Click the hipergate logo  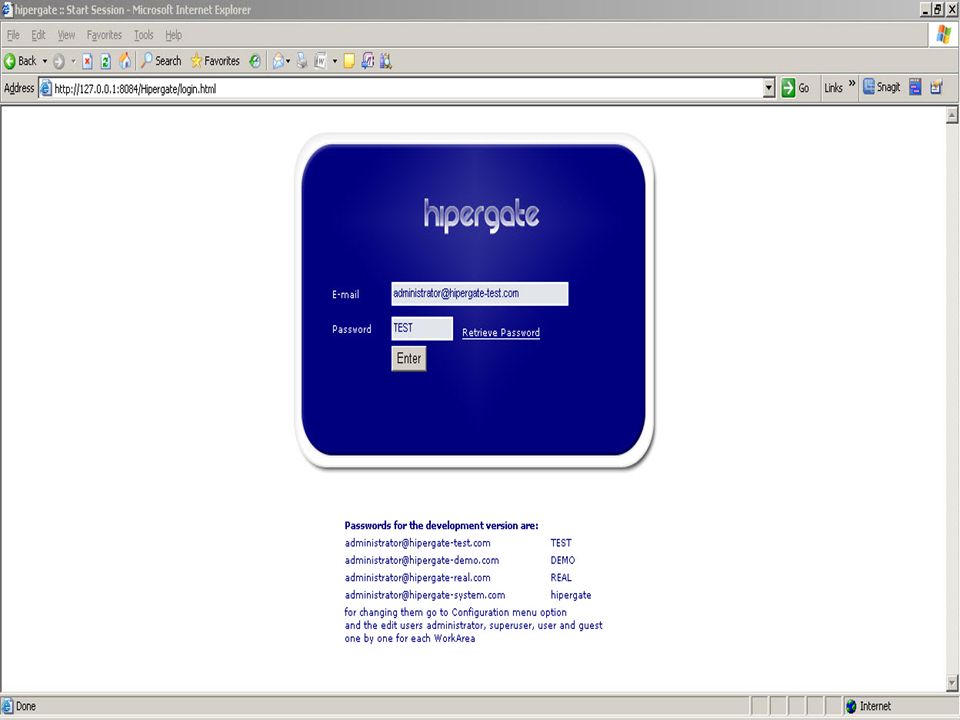pyautogui.click(x=481, y=215)
